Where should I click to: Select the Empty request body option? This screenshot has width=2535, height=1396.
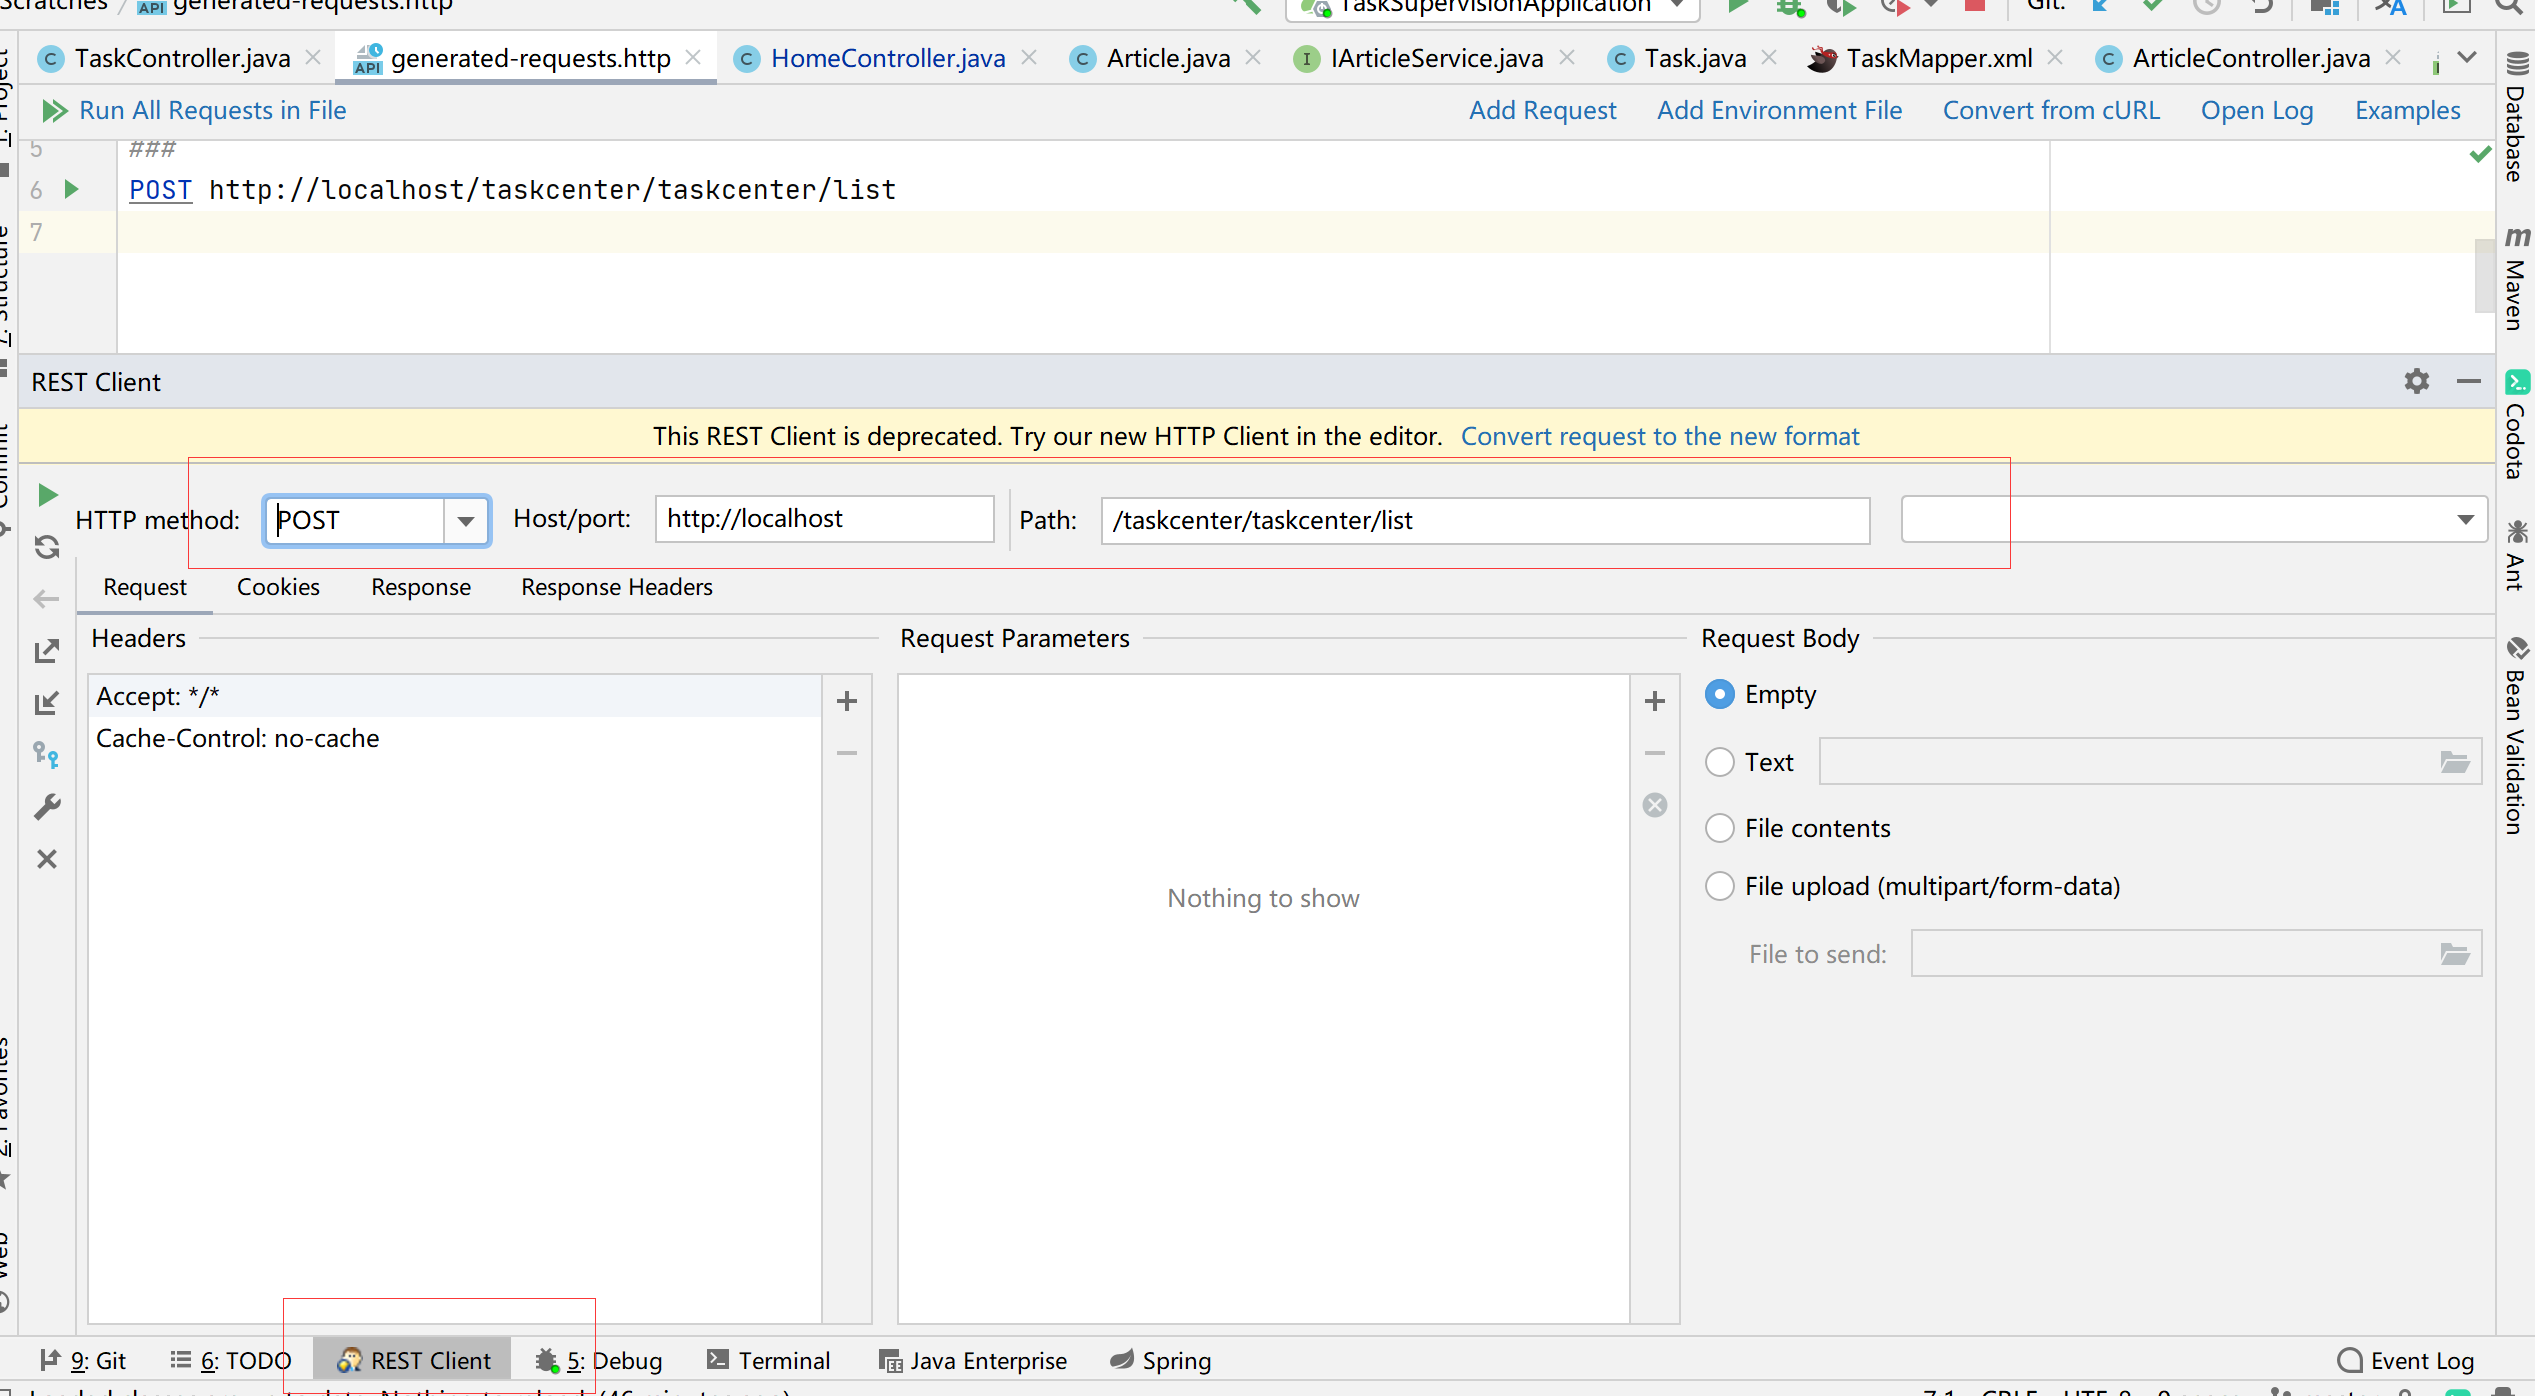1719,694
